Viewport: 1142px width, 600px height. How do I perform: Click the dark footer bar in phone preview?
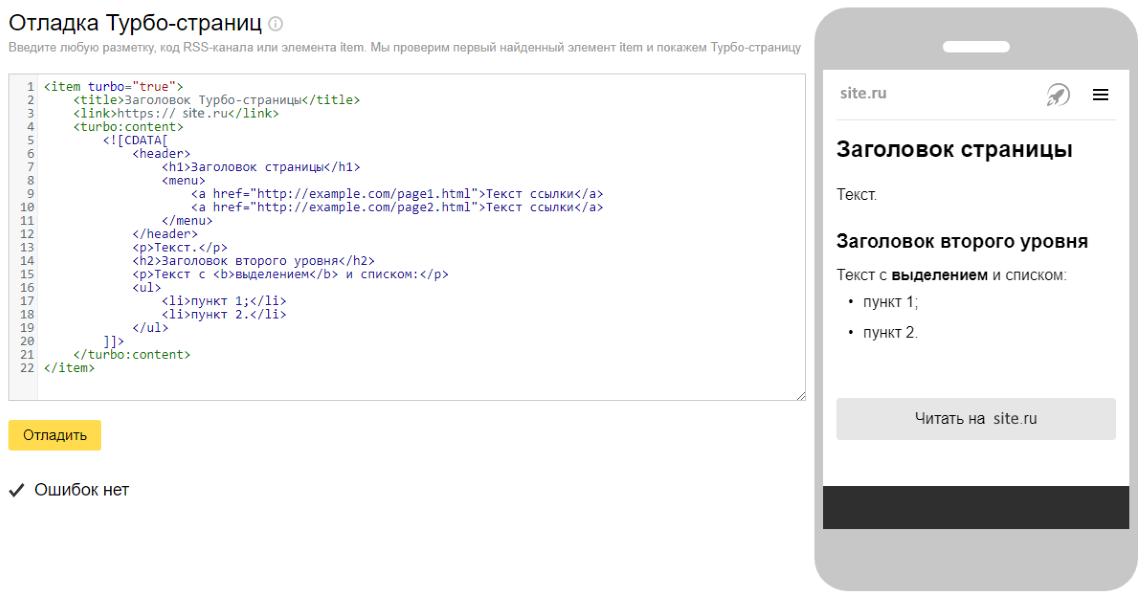click(975, 507)
